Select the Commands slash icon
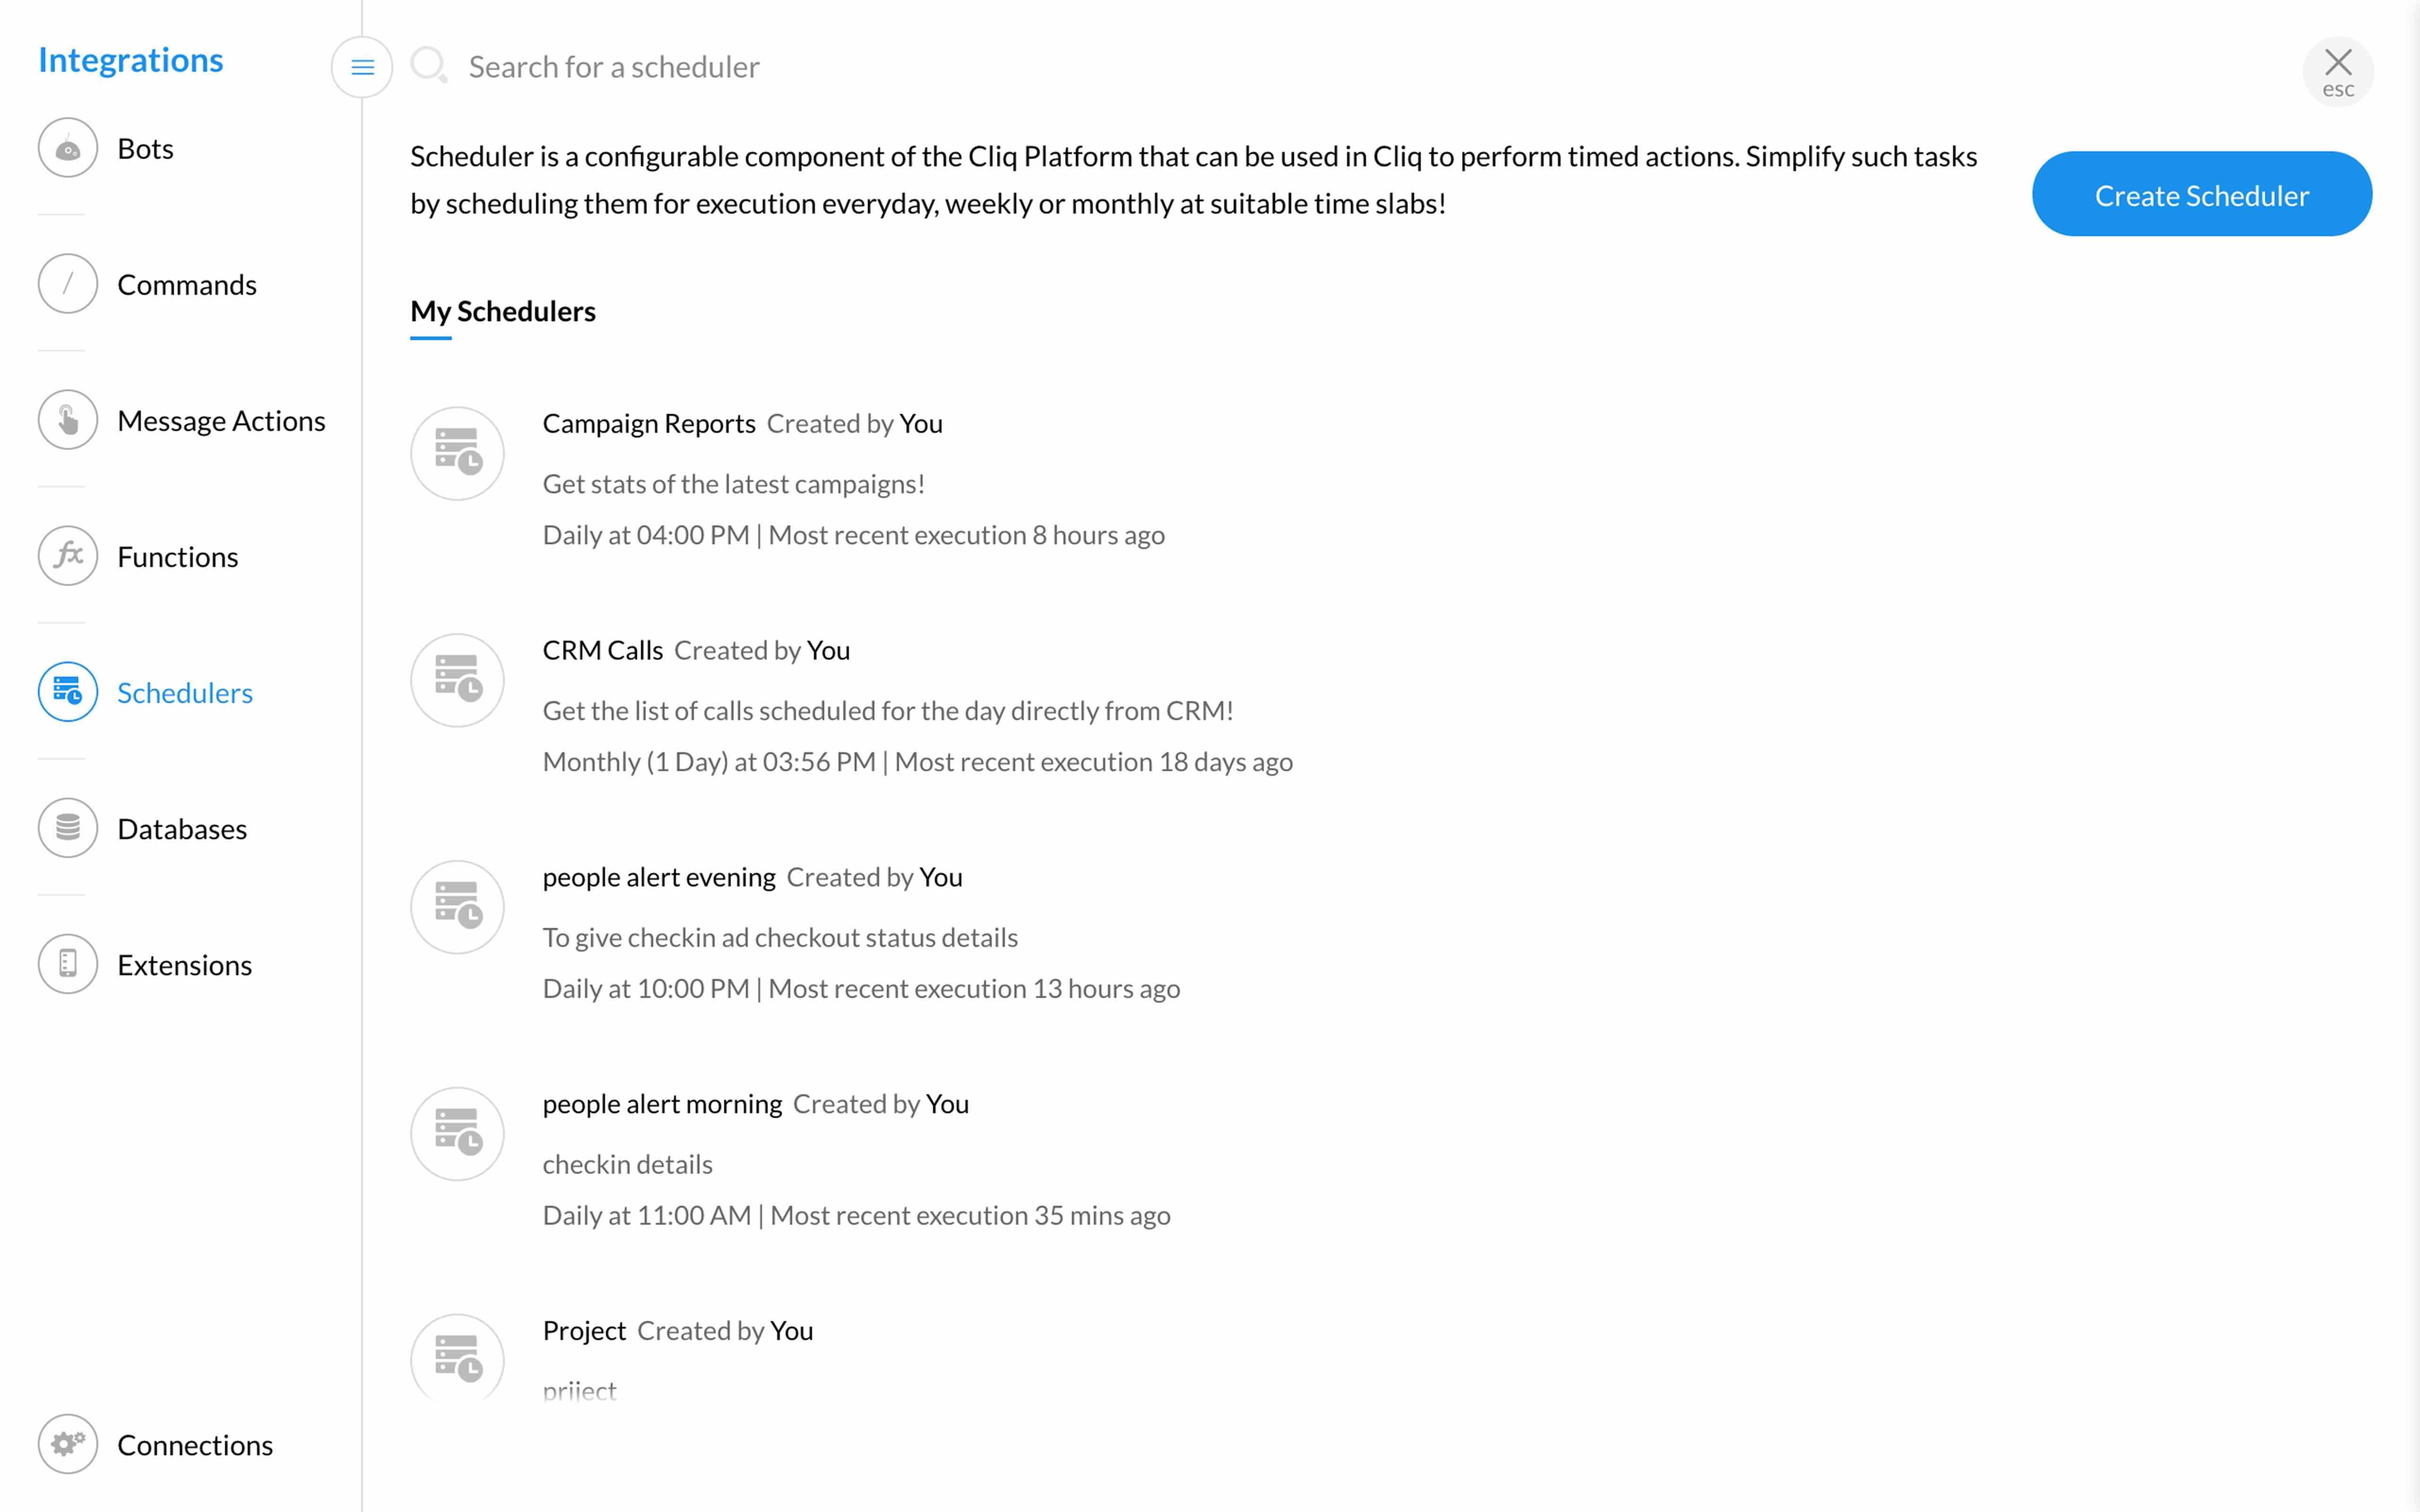Screen dimensions: 2420x1512 click(68, 284)
